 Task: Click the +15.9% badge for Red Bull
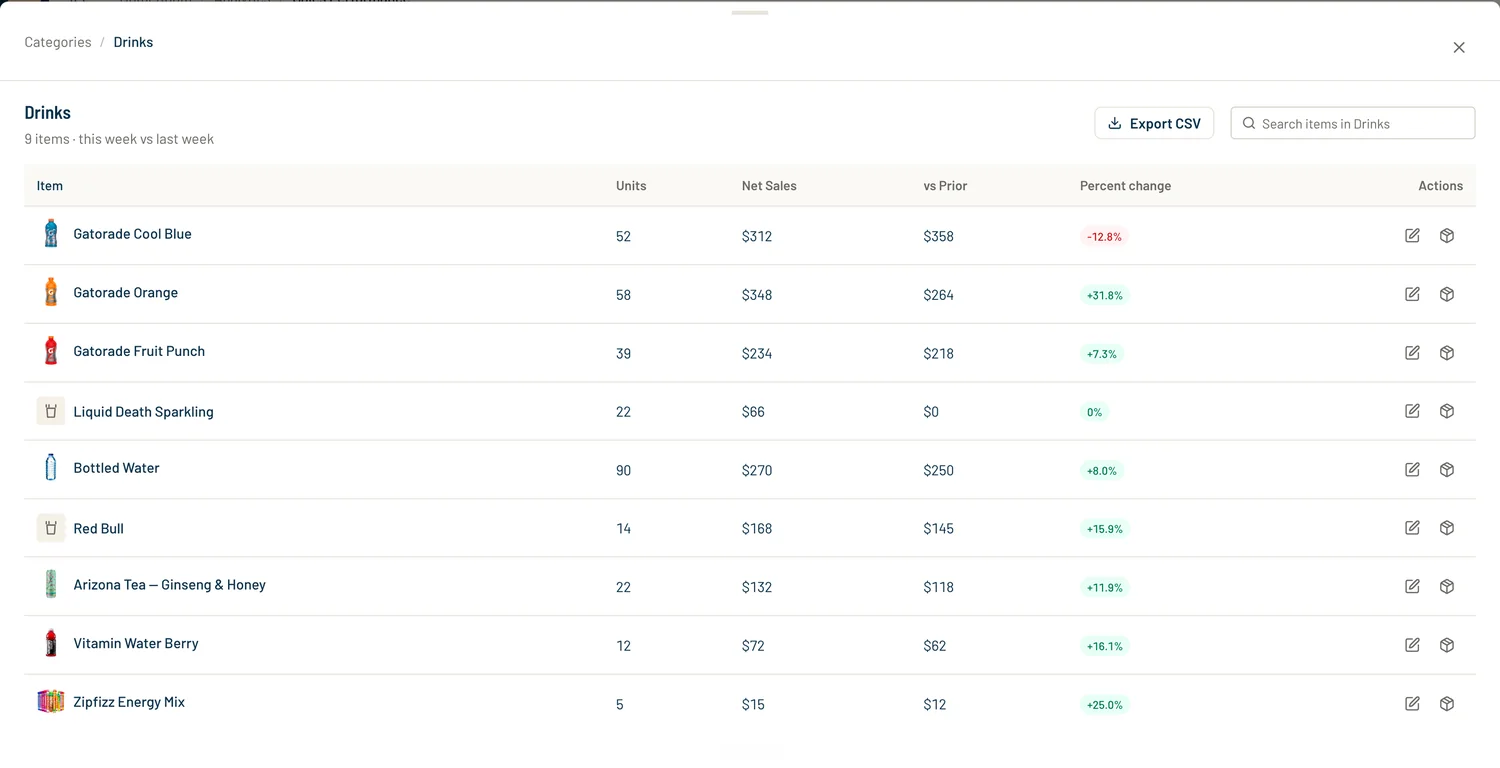[x=1104, y=529]
